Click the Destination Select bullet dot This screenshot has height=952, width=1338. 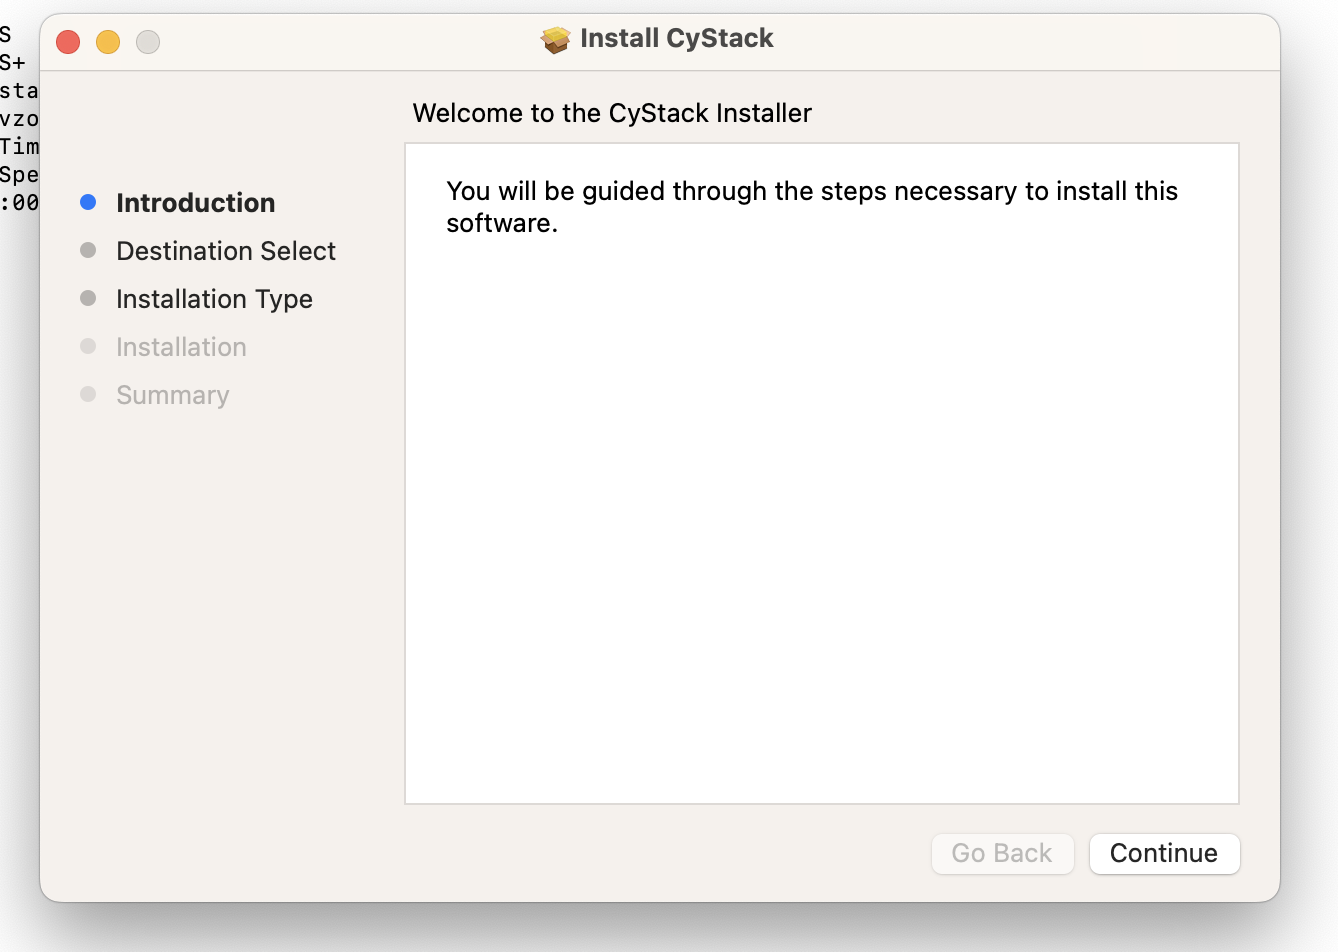point(88,250)
